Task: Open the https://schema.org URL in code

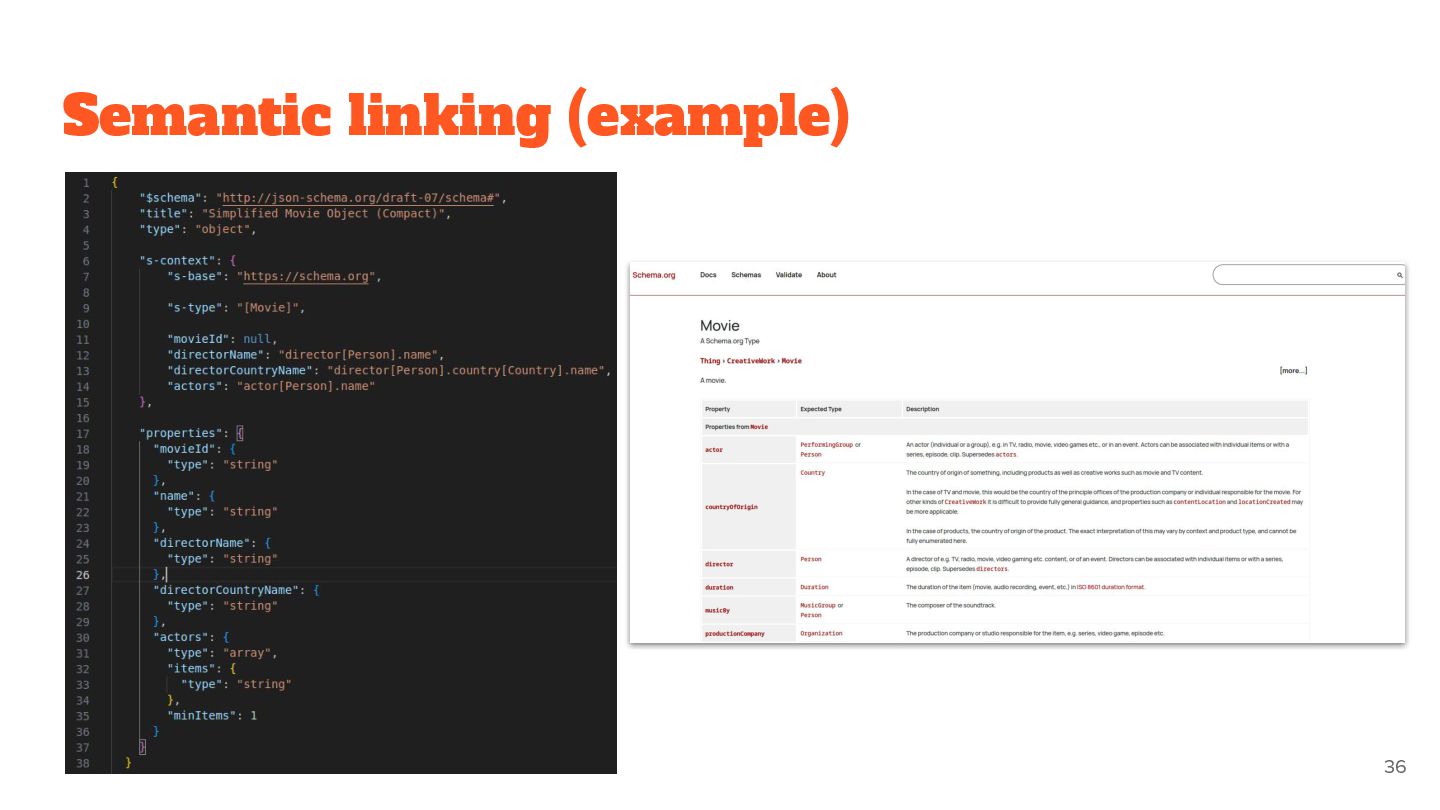Action: tap(306, 277)
